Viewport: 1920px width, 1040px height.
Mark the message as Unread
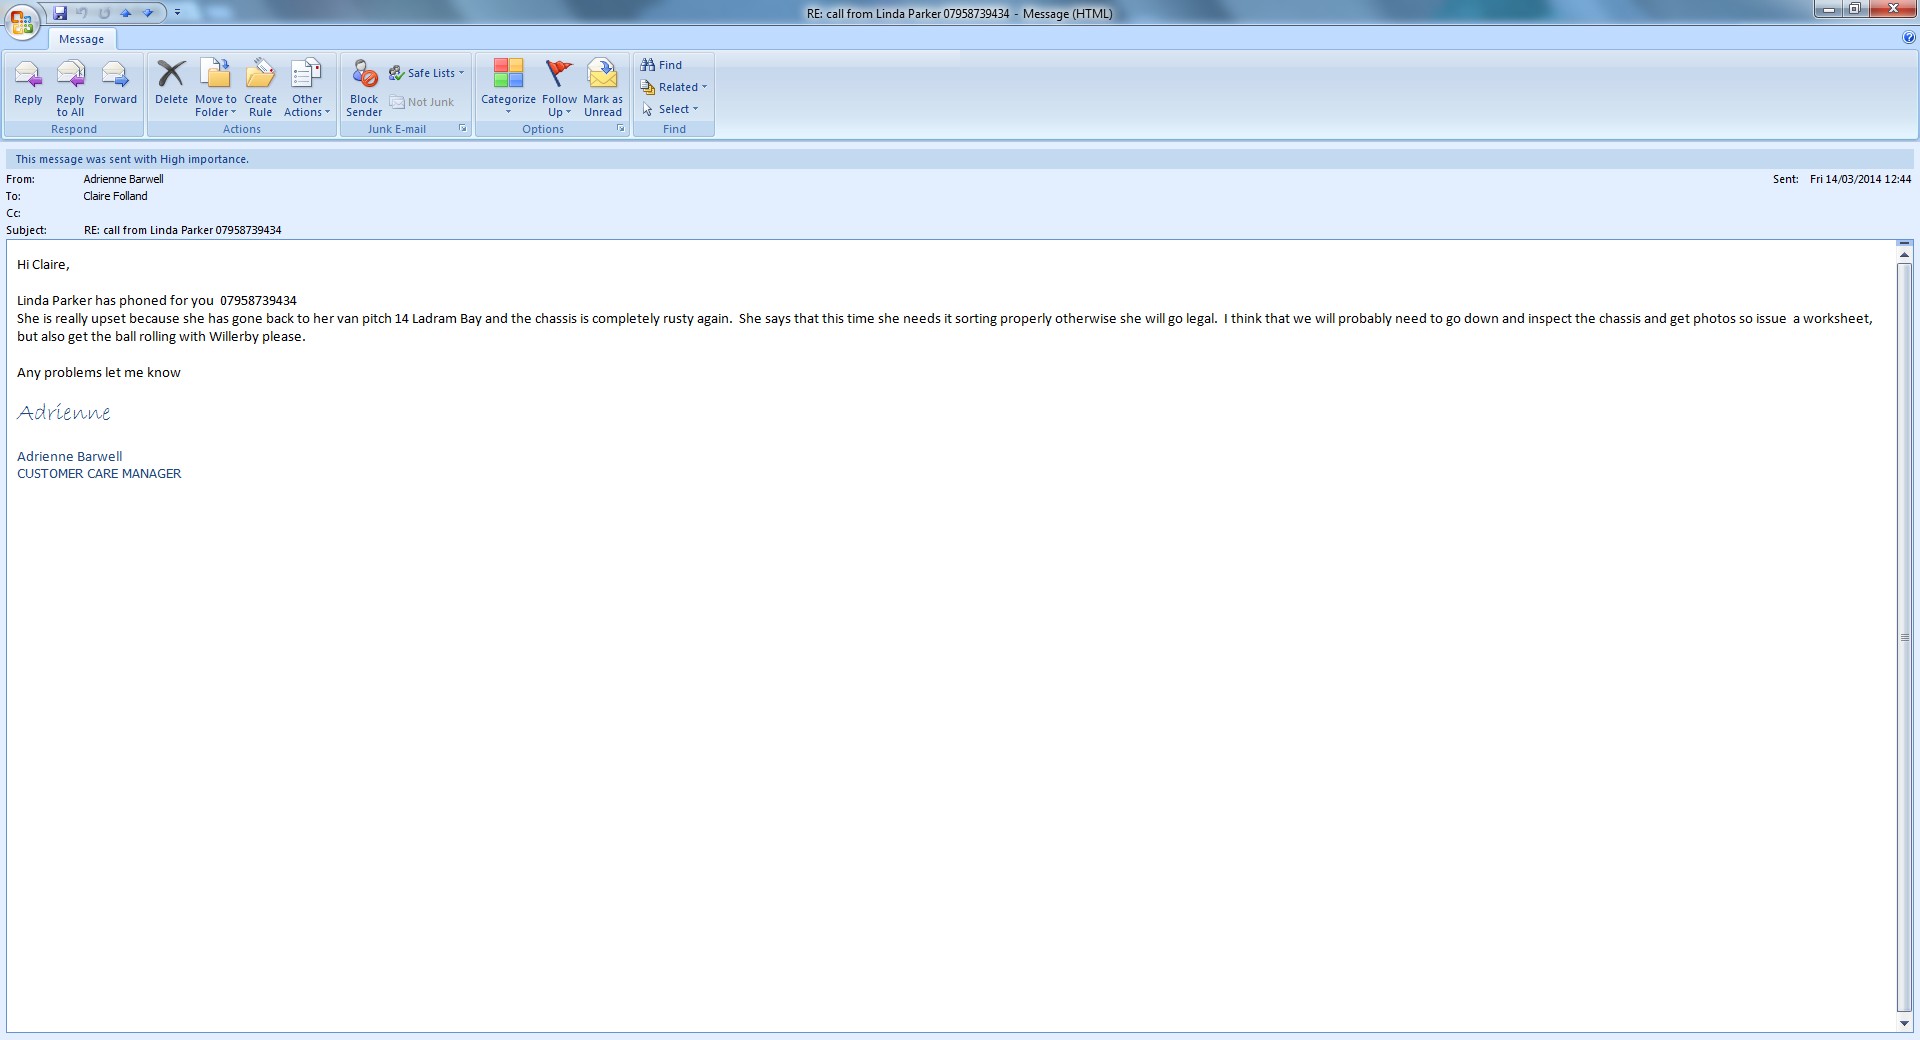[x=603, y=88]
